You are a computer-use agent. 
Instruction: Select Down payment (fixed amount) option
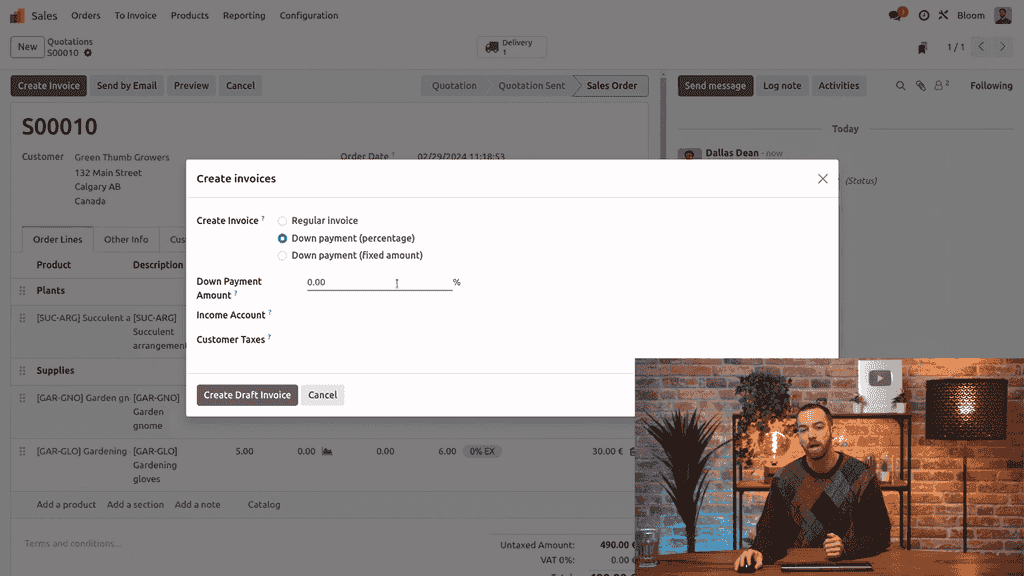pos(282,256)
